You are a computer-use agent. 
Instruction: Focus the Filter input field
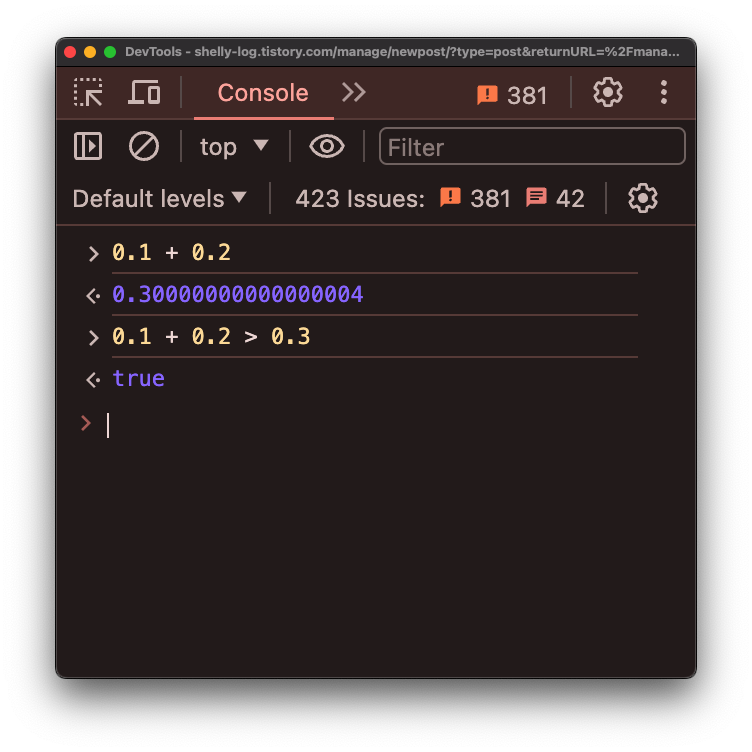(532, 146)
